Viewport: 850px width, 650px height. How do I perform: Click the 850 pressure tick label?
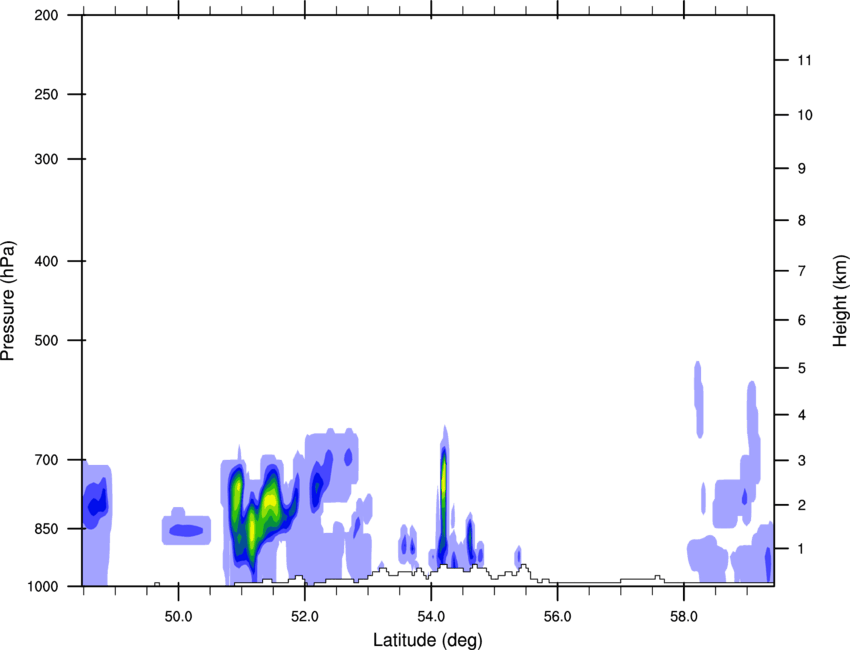point(46,529)
